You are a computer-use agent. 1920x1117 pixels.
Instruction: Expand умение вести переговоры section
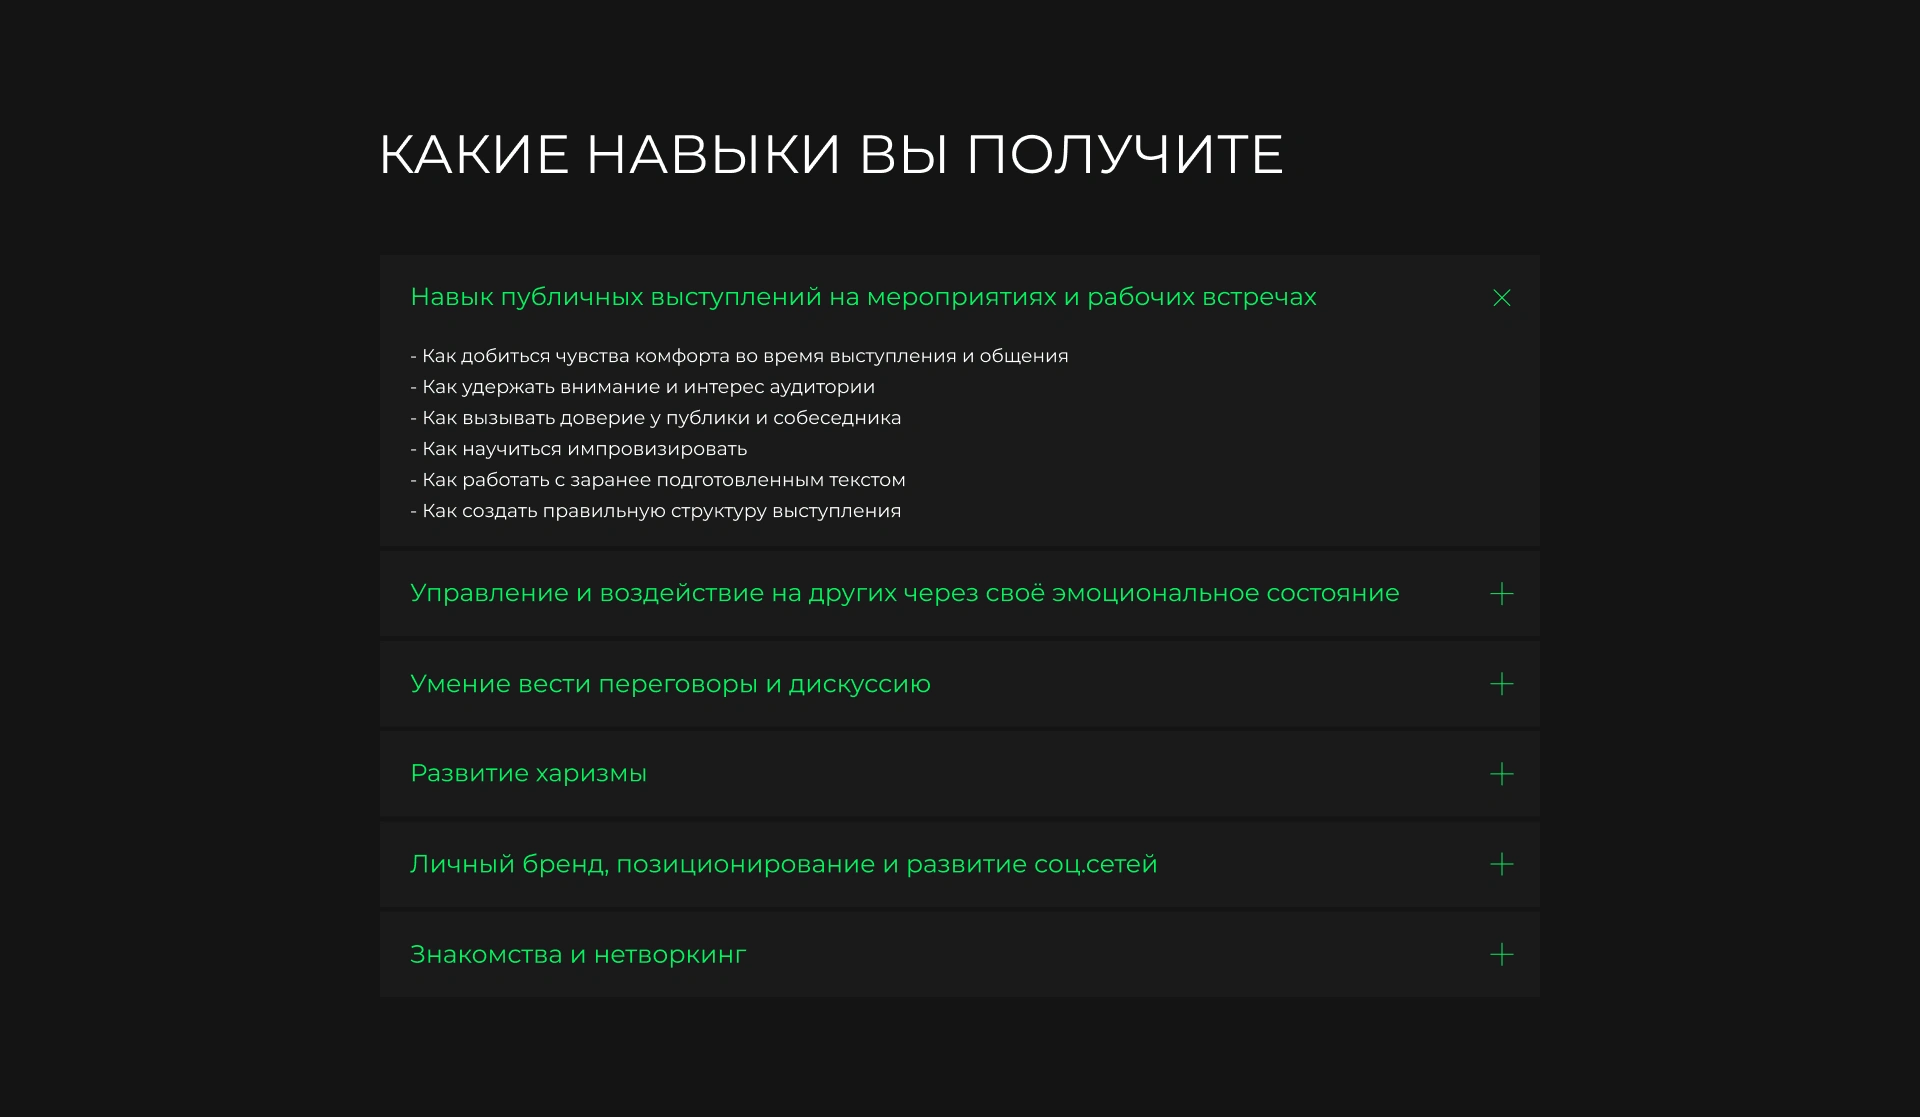(1500, 682)
